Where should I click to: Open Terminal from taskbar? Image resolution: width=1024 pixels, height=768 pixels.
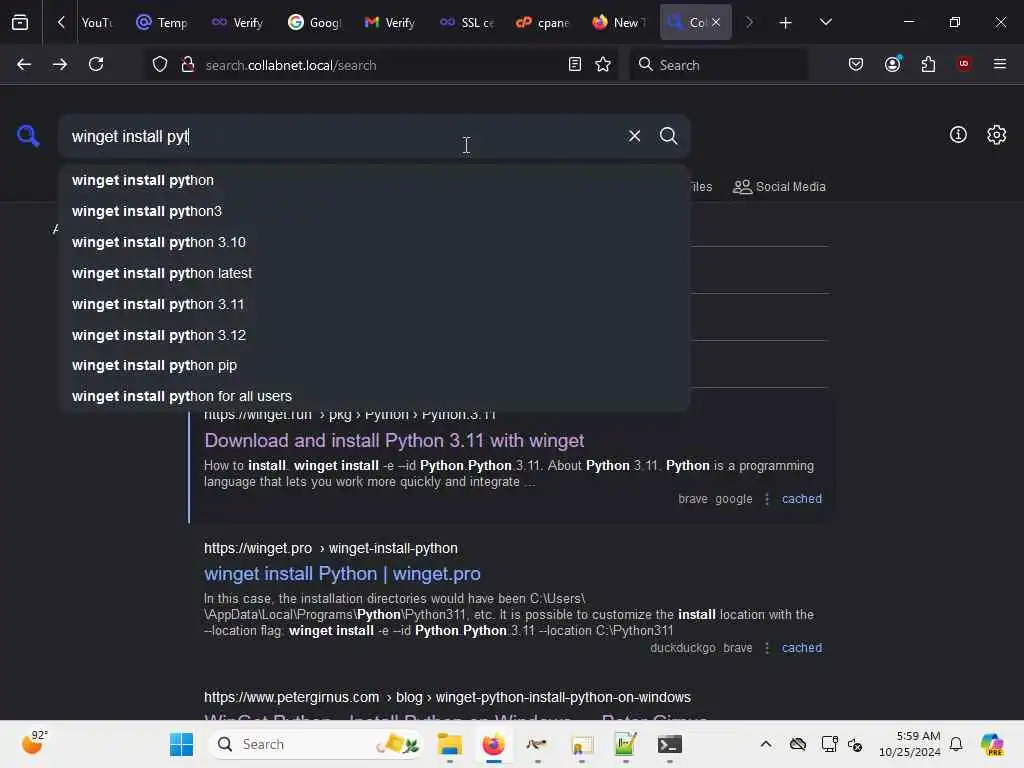point(669,744)
